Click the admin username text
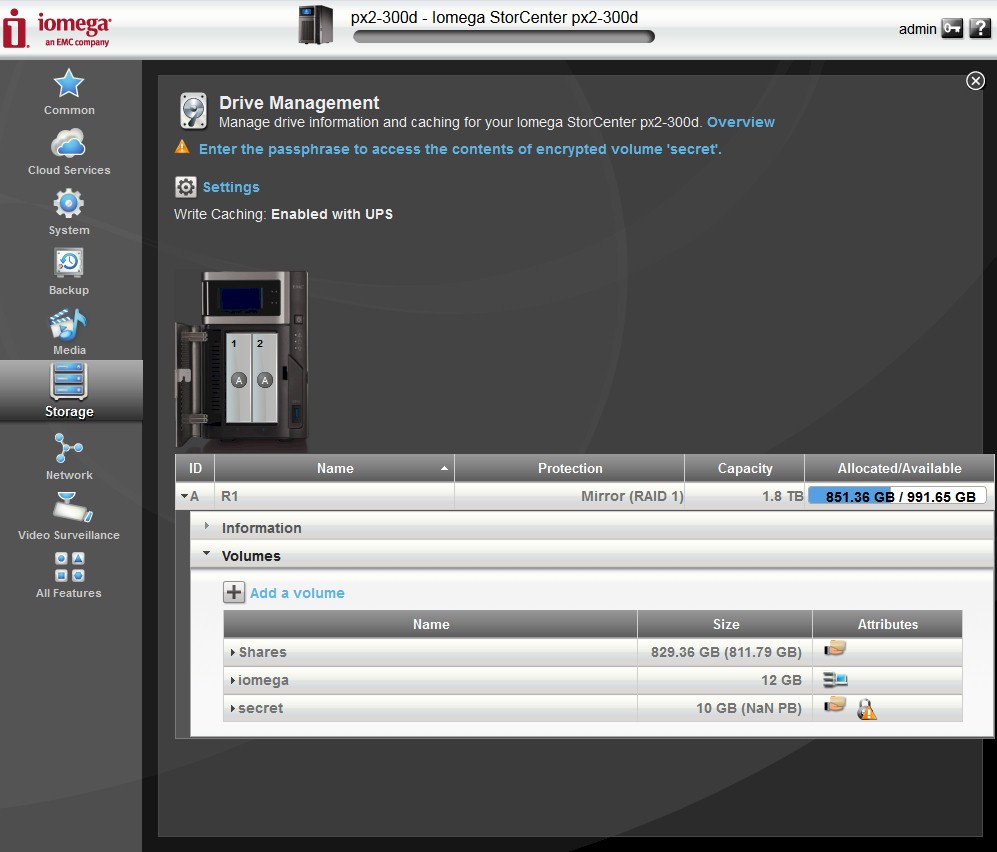997x852 pixels. pos(918,29)
